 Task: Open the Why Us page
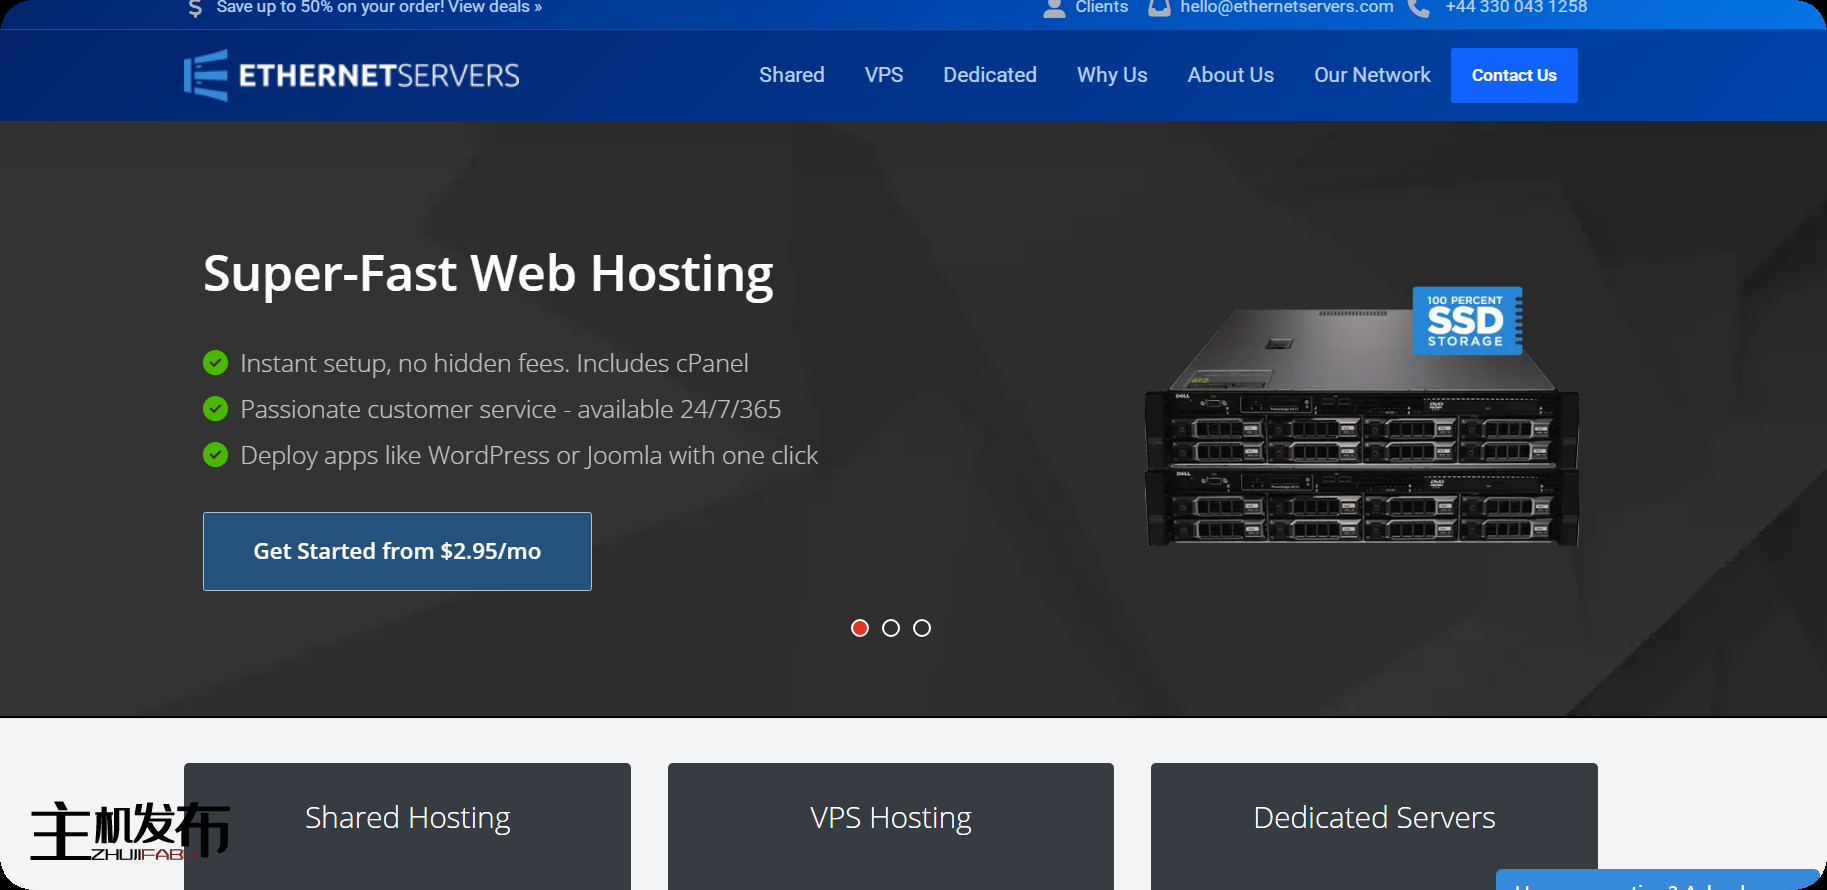point(1111,75)
